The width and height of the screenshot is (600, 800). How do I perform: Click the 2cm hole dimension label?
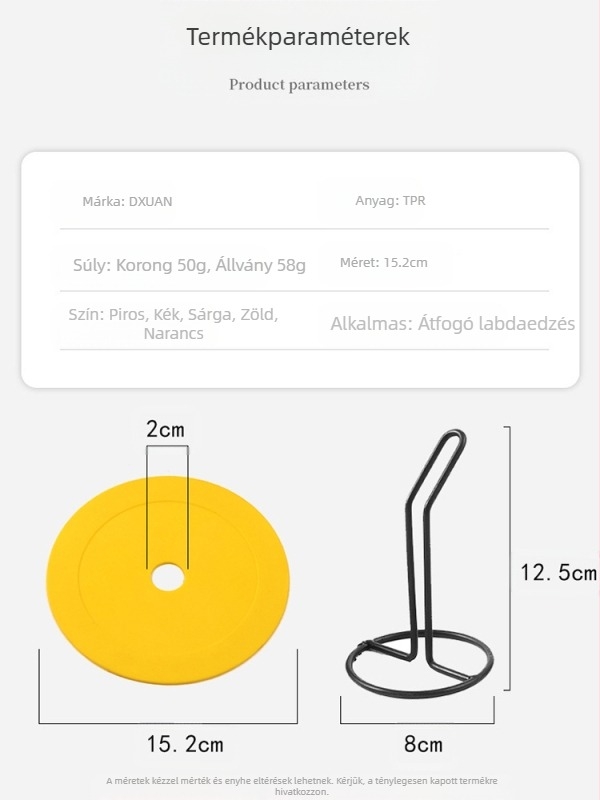[x=166, y=430]
